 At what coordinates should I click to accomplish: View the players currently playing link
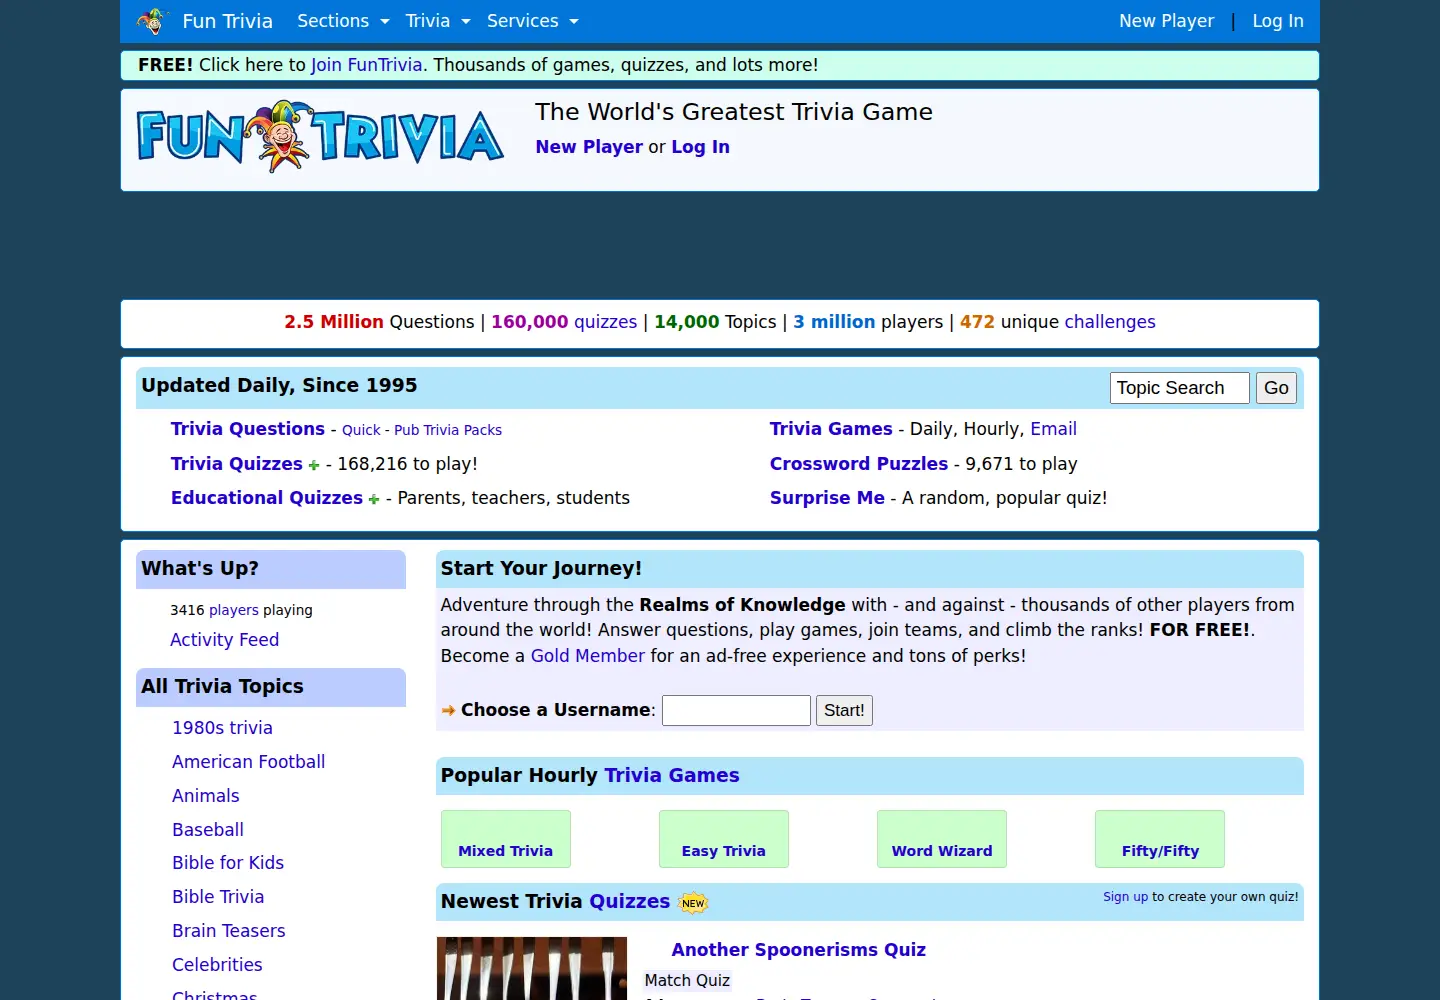point(234,610)
